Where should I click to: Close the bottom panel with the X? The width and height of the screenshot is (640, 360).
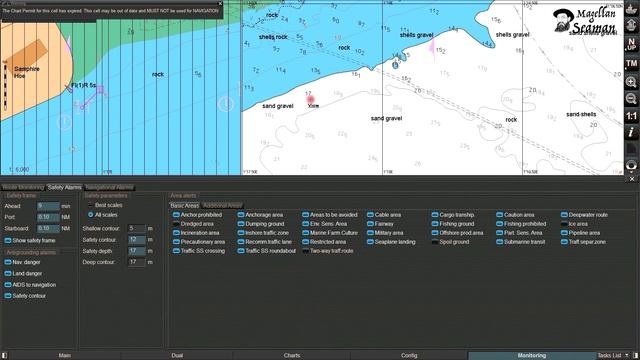(x=632, y=179)
